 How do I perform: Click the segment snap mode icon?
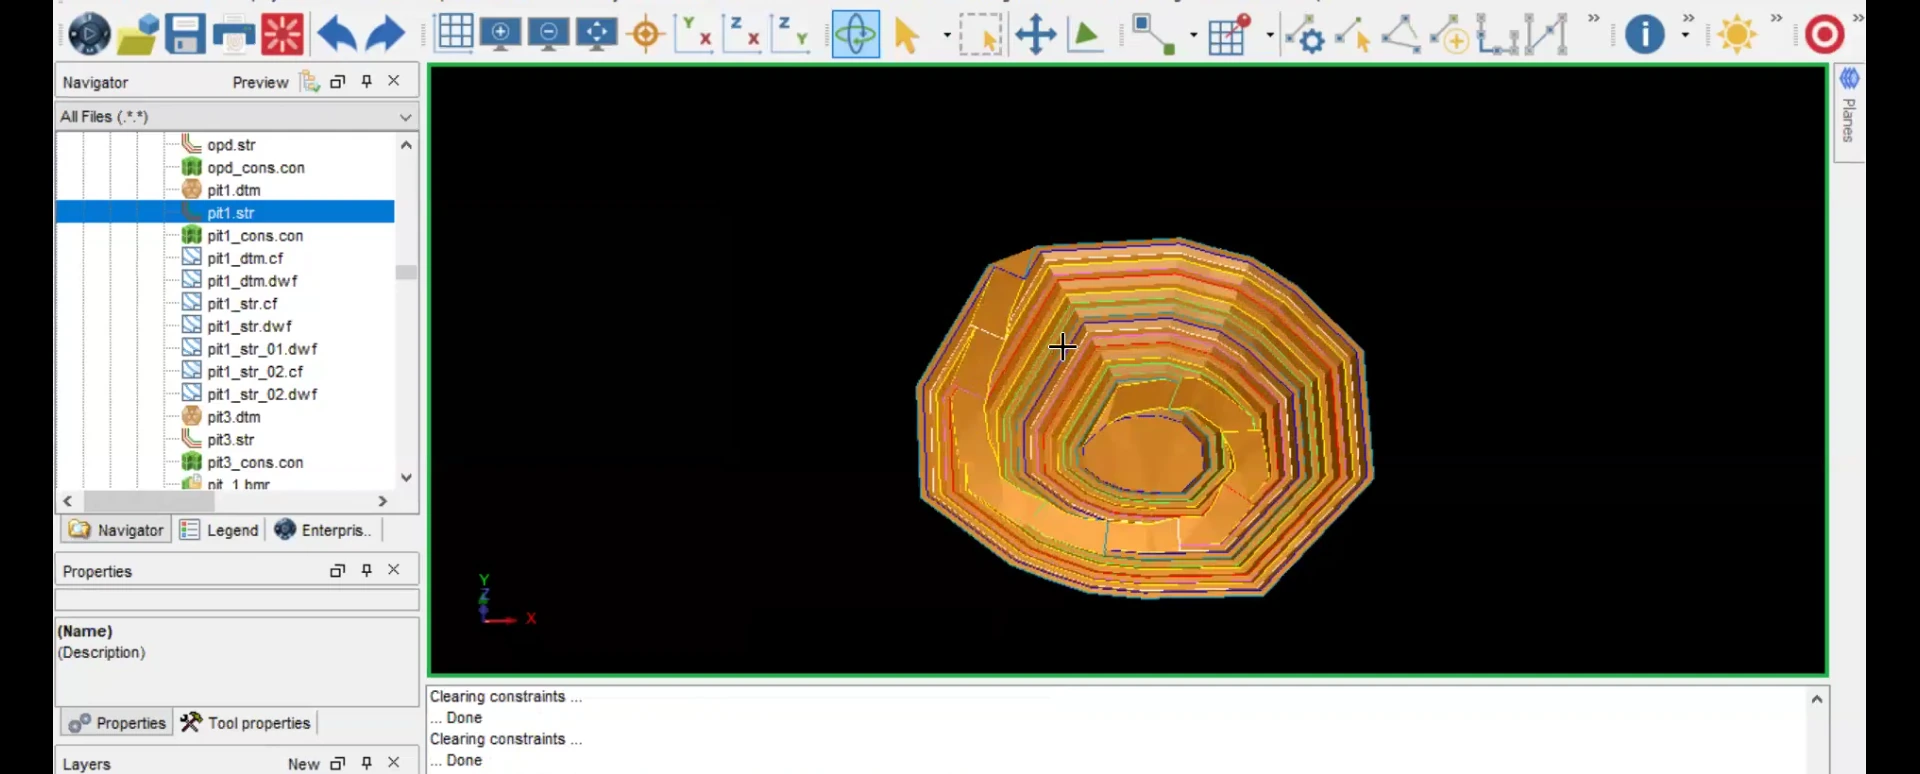click(x=1154, y=34)
